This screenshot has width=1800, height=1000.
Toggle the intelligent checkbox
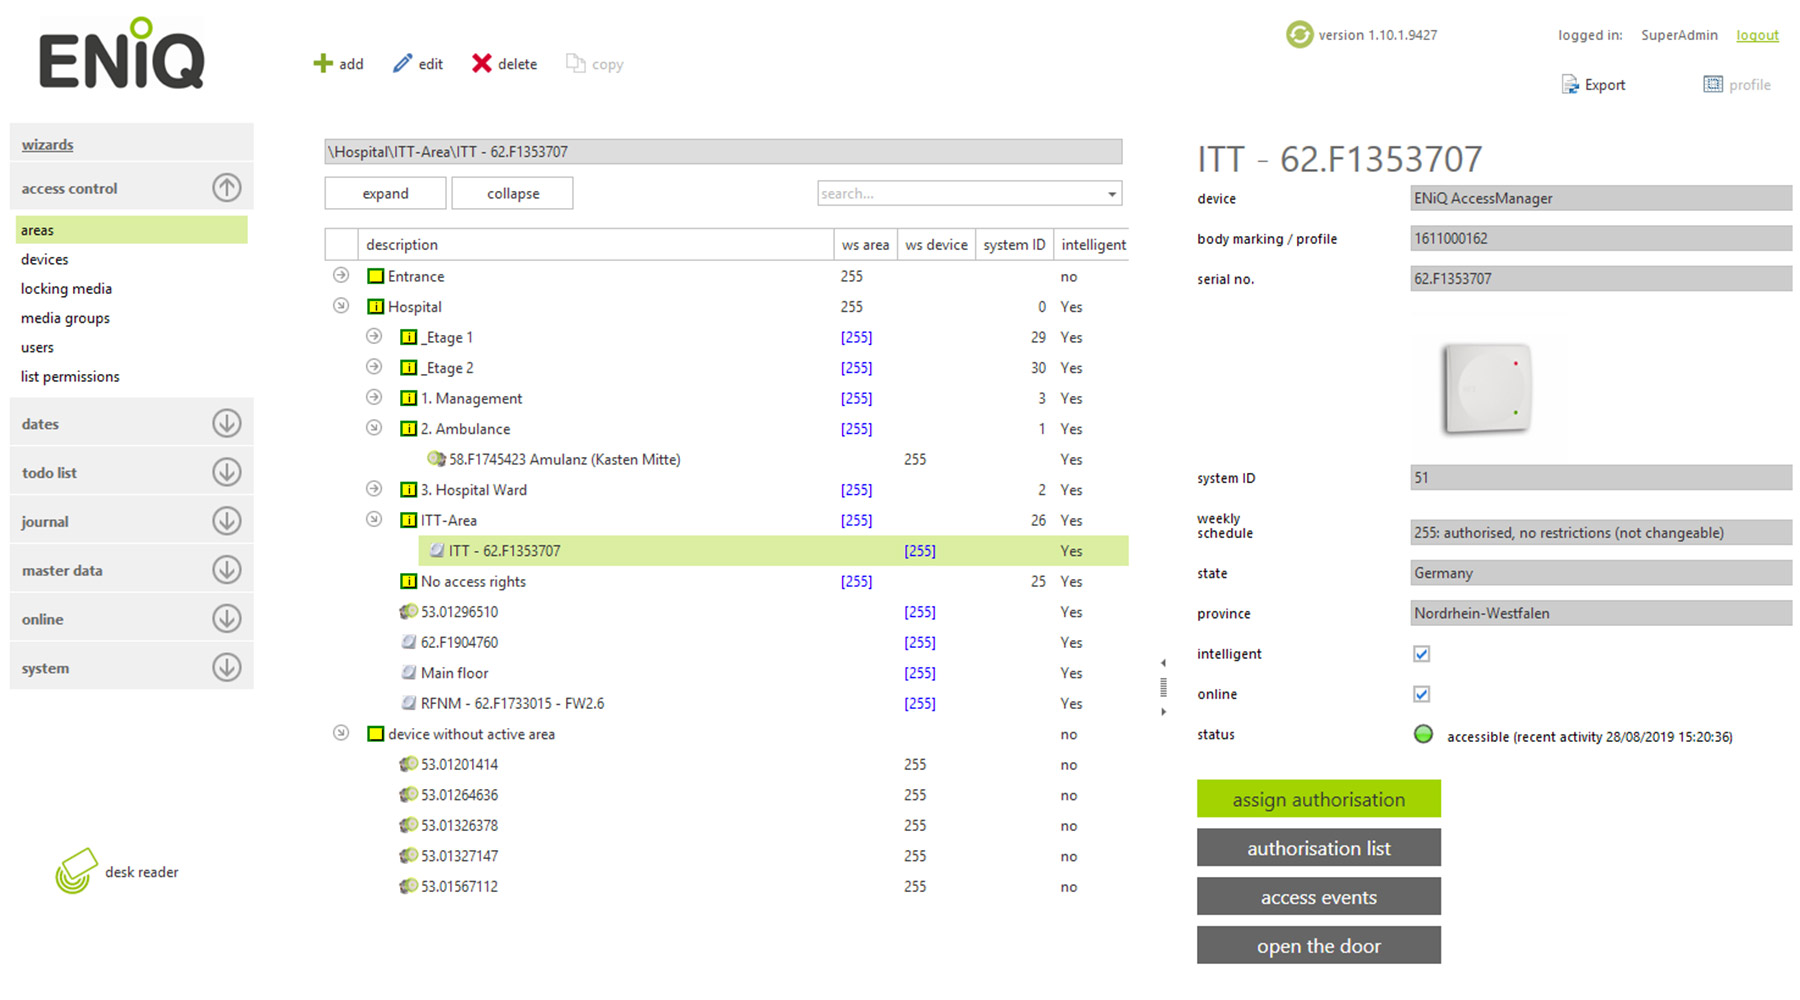[x=1421, y=654]
